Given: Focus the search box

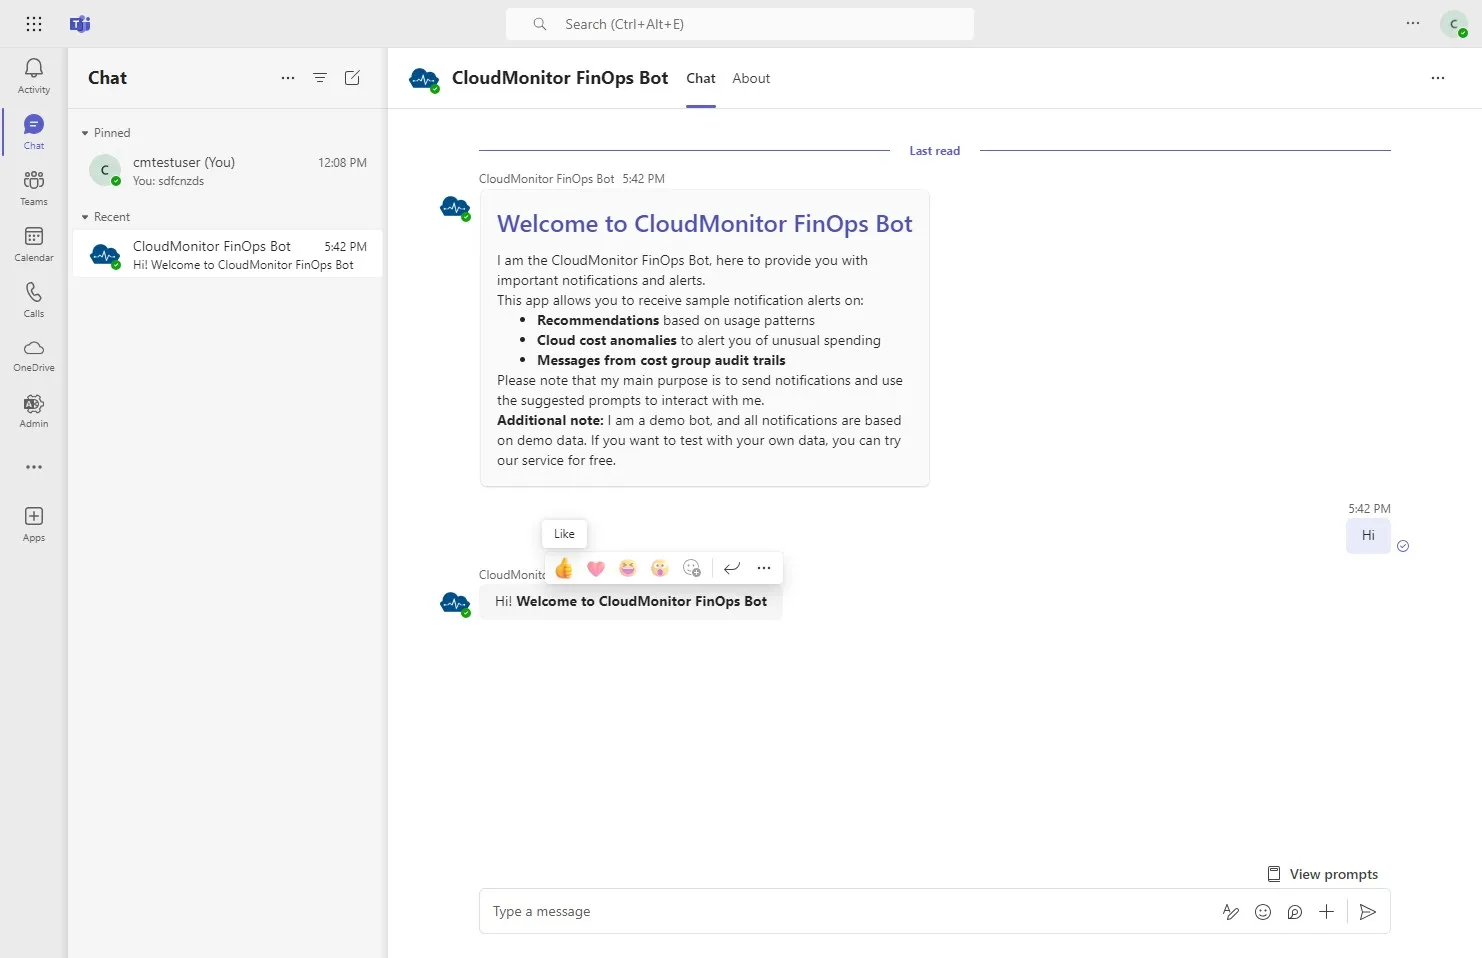Looking at the screenshot, I should [740, 24].
